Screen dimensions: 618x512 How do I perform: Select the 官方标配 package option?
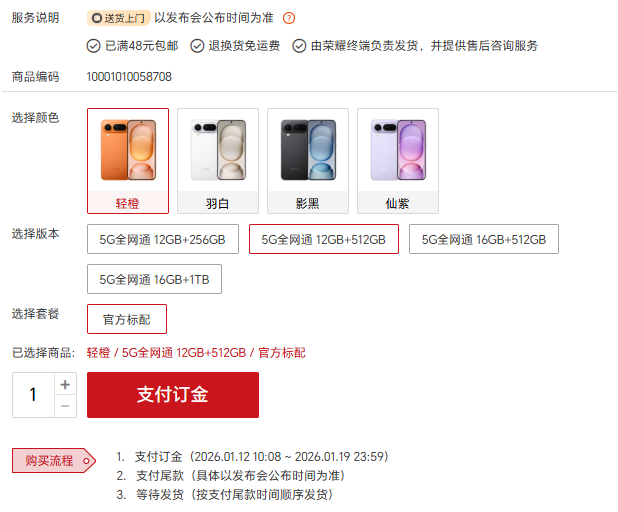click(x=127, y=319)
